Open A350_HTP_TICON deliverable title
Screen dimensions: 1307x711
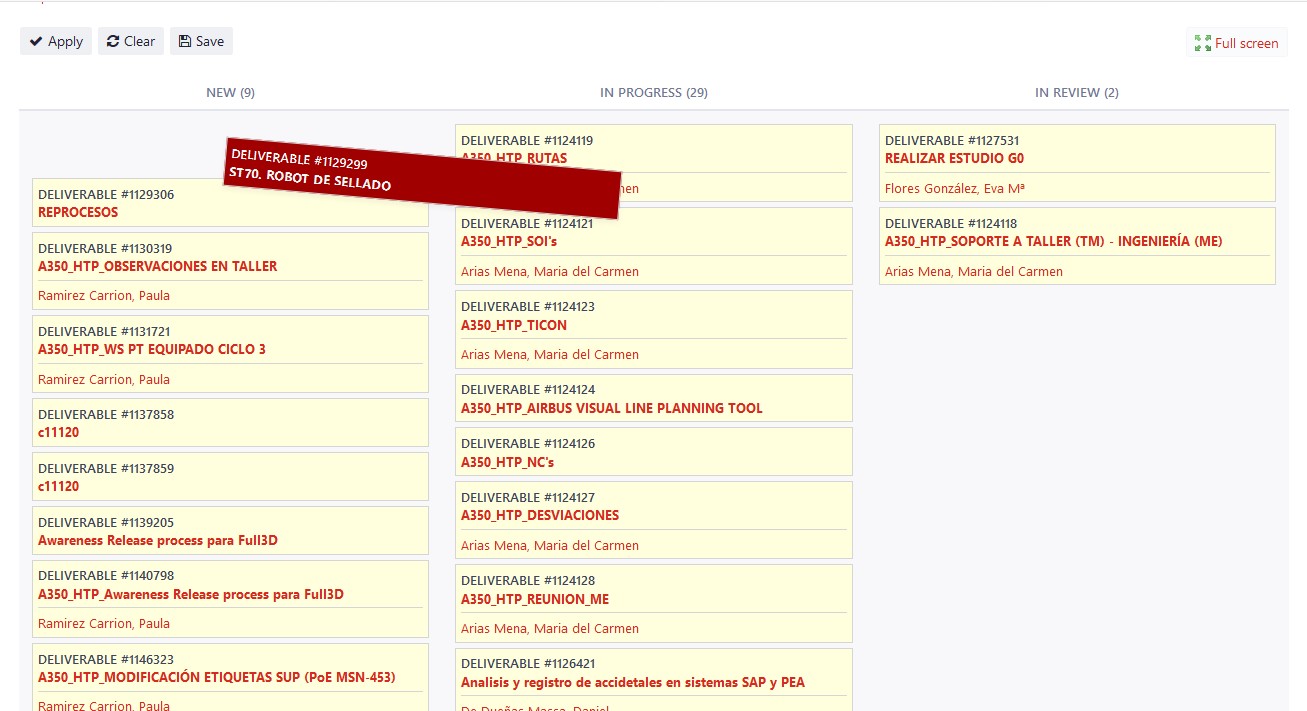(513, 325)
